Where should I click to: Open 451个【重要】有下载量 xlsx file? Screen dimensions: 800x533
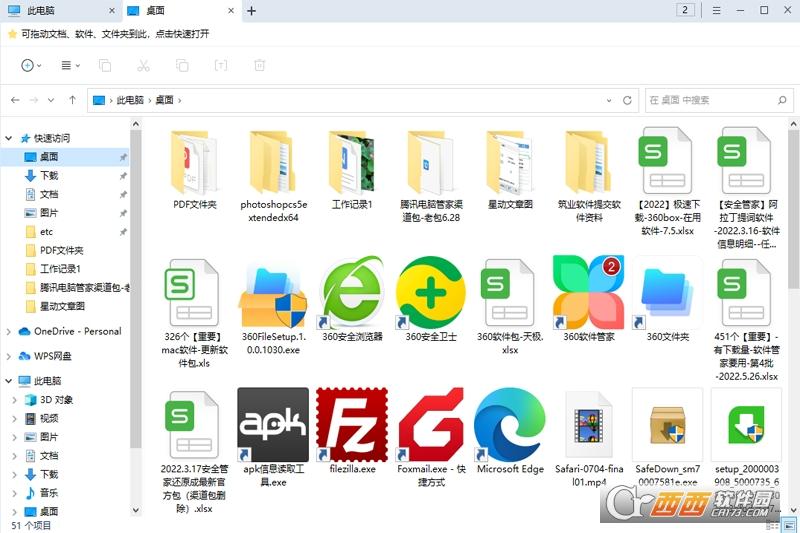point(746,293)
